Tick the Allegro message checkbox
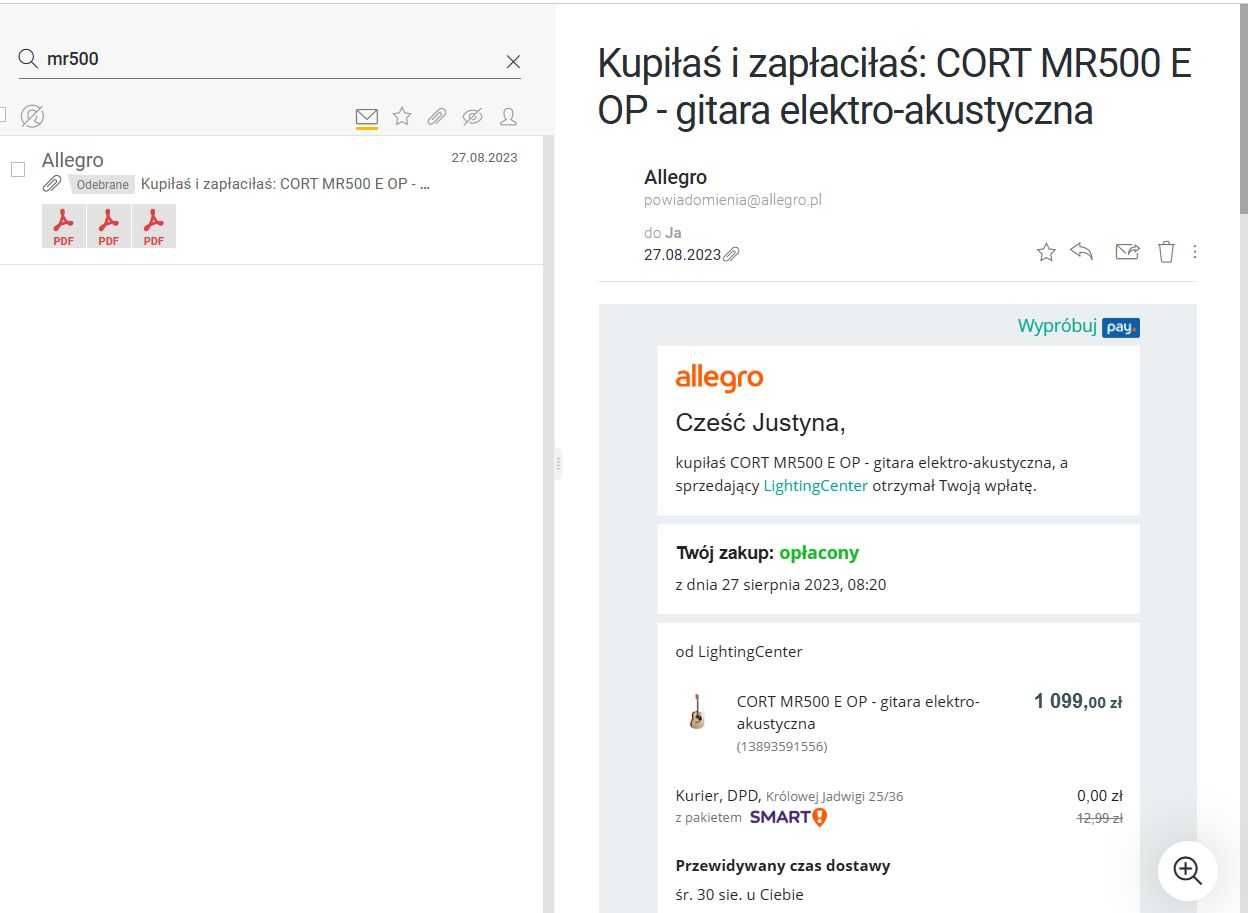 click(x=18, y=169)
